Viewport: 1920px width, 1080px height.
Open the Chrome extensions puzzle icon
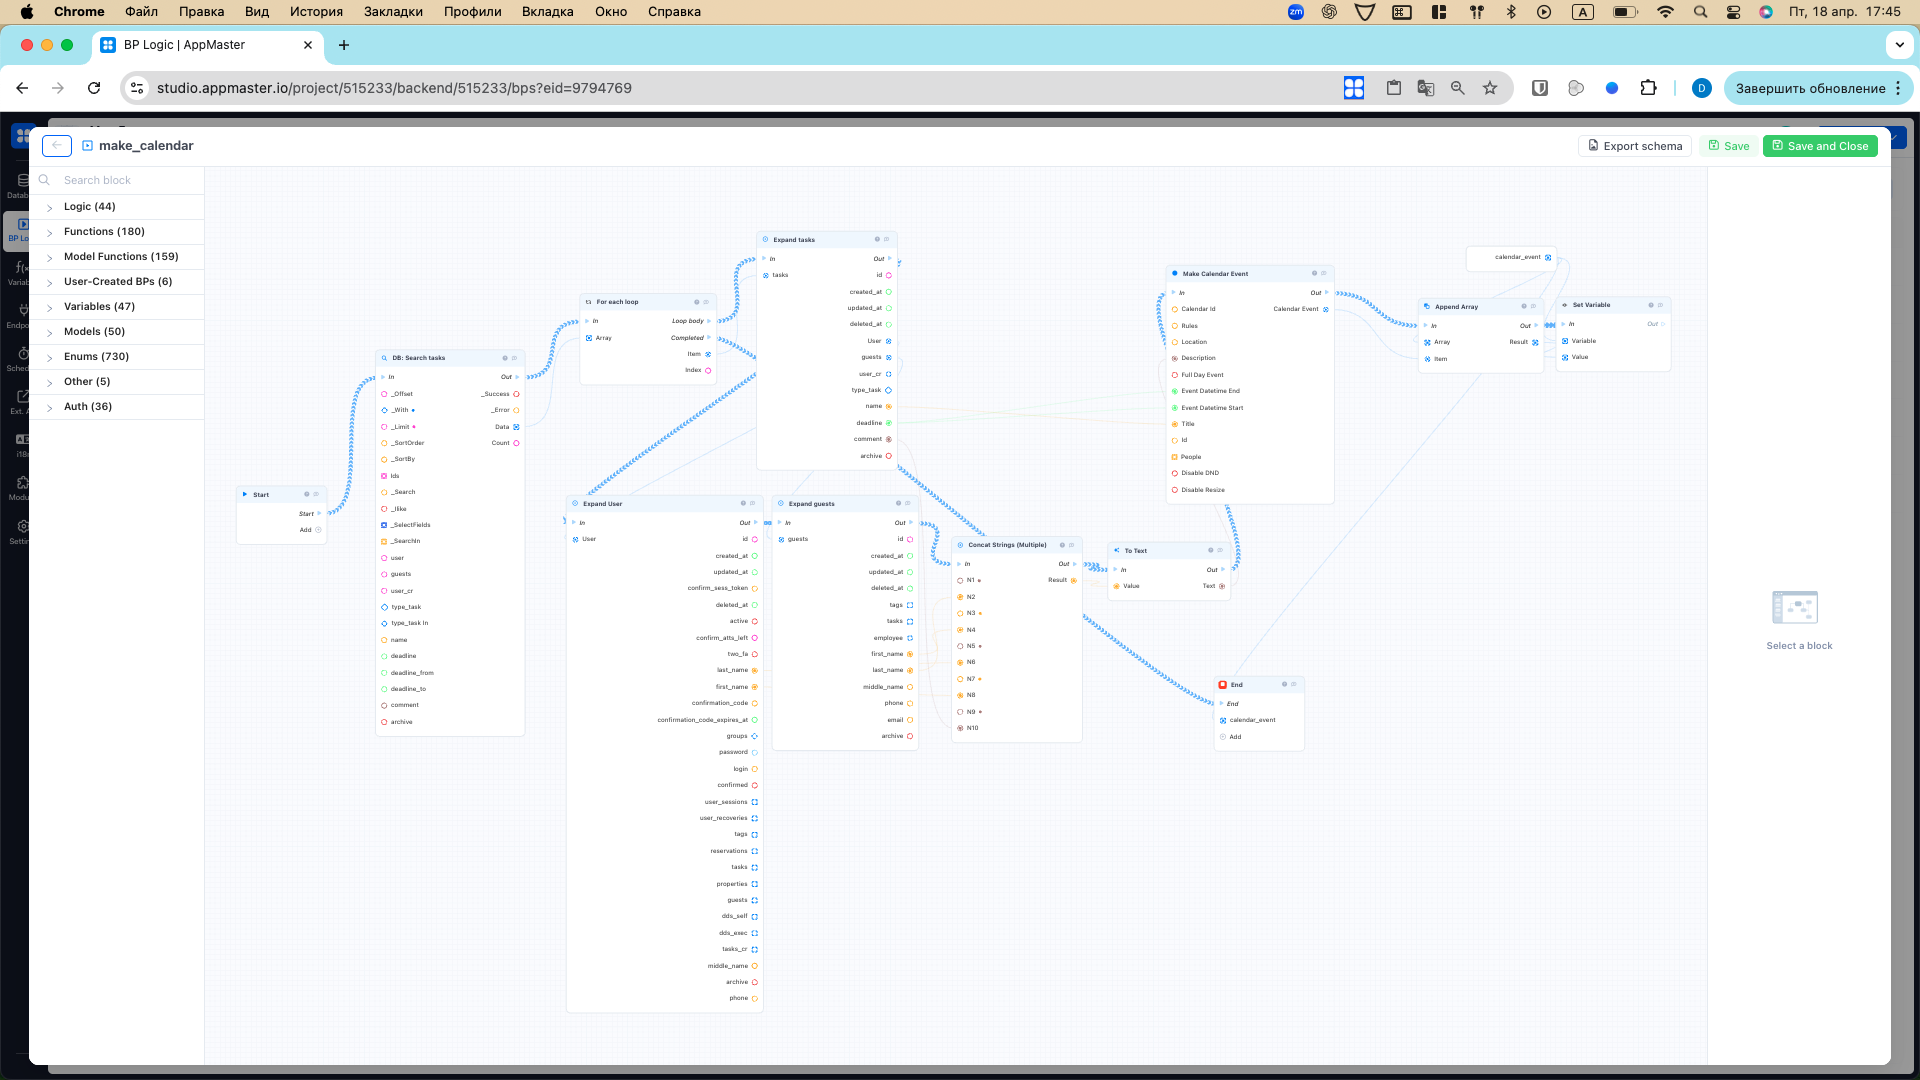pyautogui.click(x=1648, y=88)
